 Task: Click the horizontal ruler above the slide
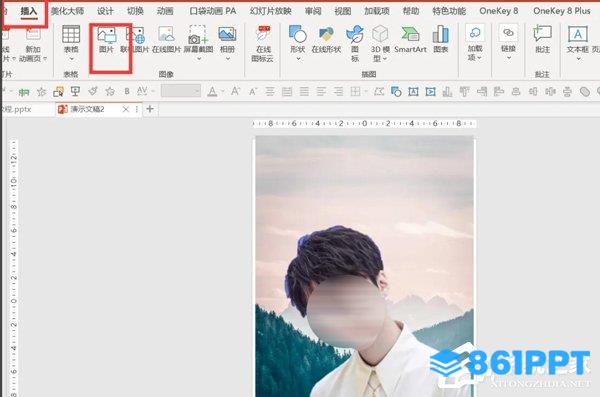point(364,123)
